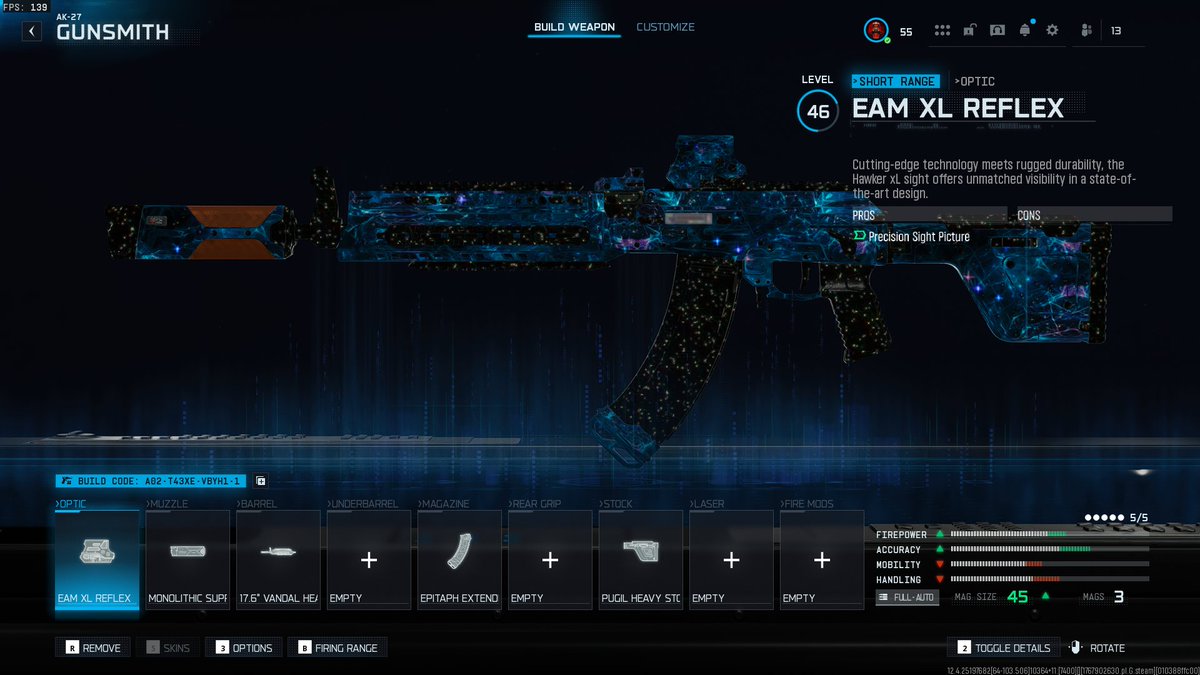1200x675 pixels.
Task: Click the greyed-out SKINS button
Action: click(168, 648)
